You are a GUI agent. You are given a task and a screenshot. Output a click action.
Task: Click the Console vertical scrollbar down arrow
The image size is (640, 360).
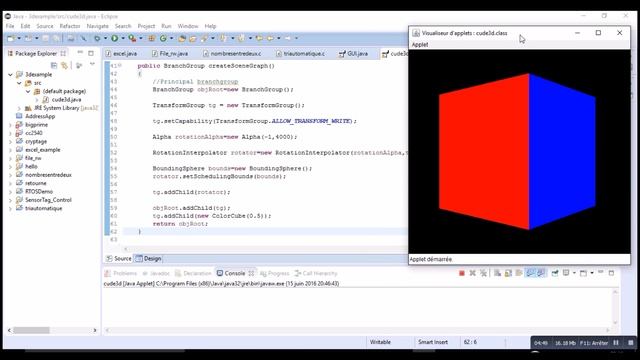point(615,322)
